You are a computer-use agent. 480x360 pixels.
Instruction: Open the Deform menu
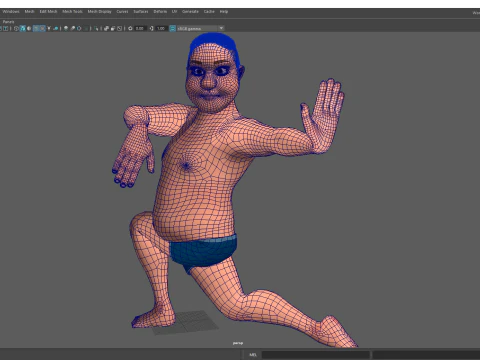click(x=160, y=12)
